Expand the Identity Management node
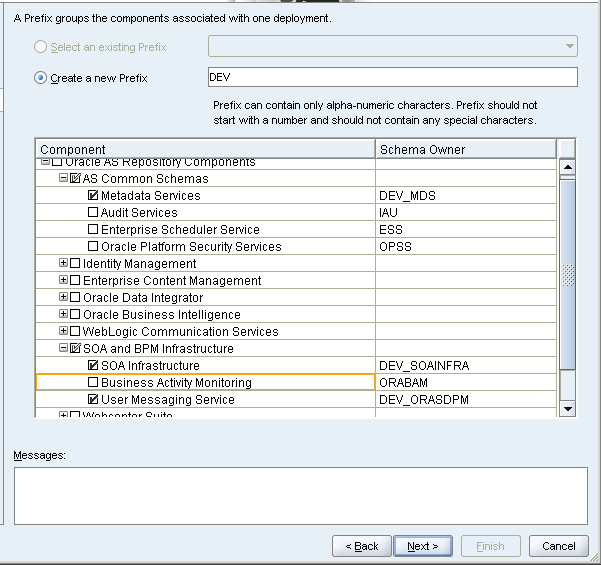 coord(63,264)
